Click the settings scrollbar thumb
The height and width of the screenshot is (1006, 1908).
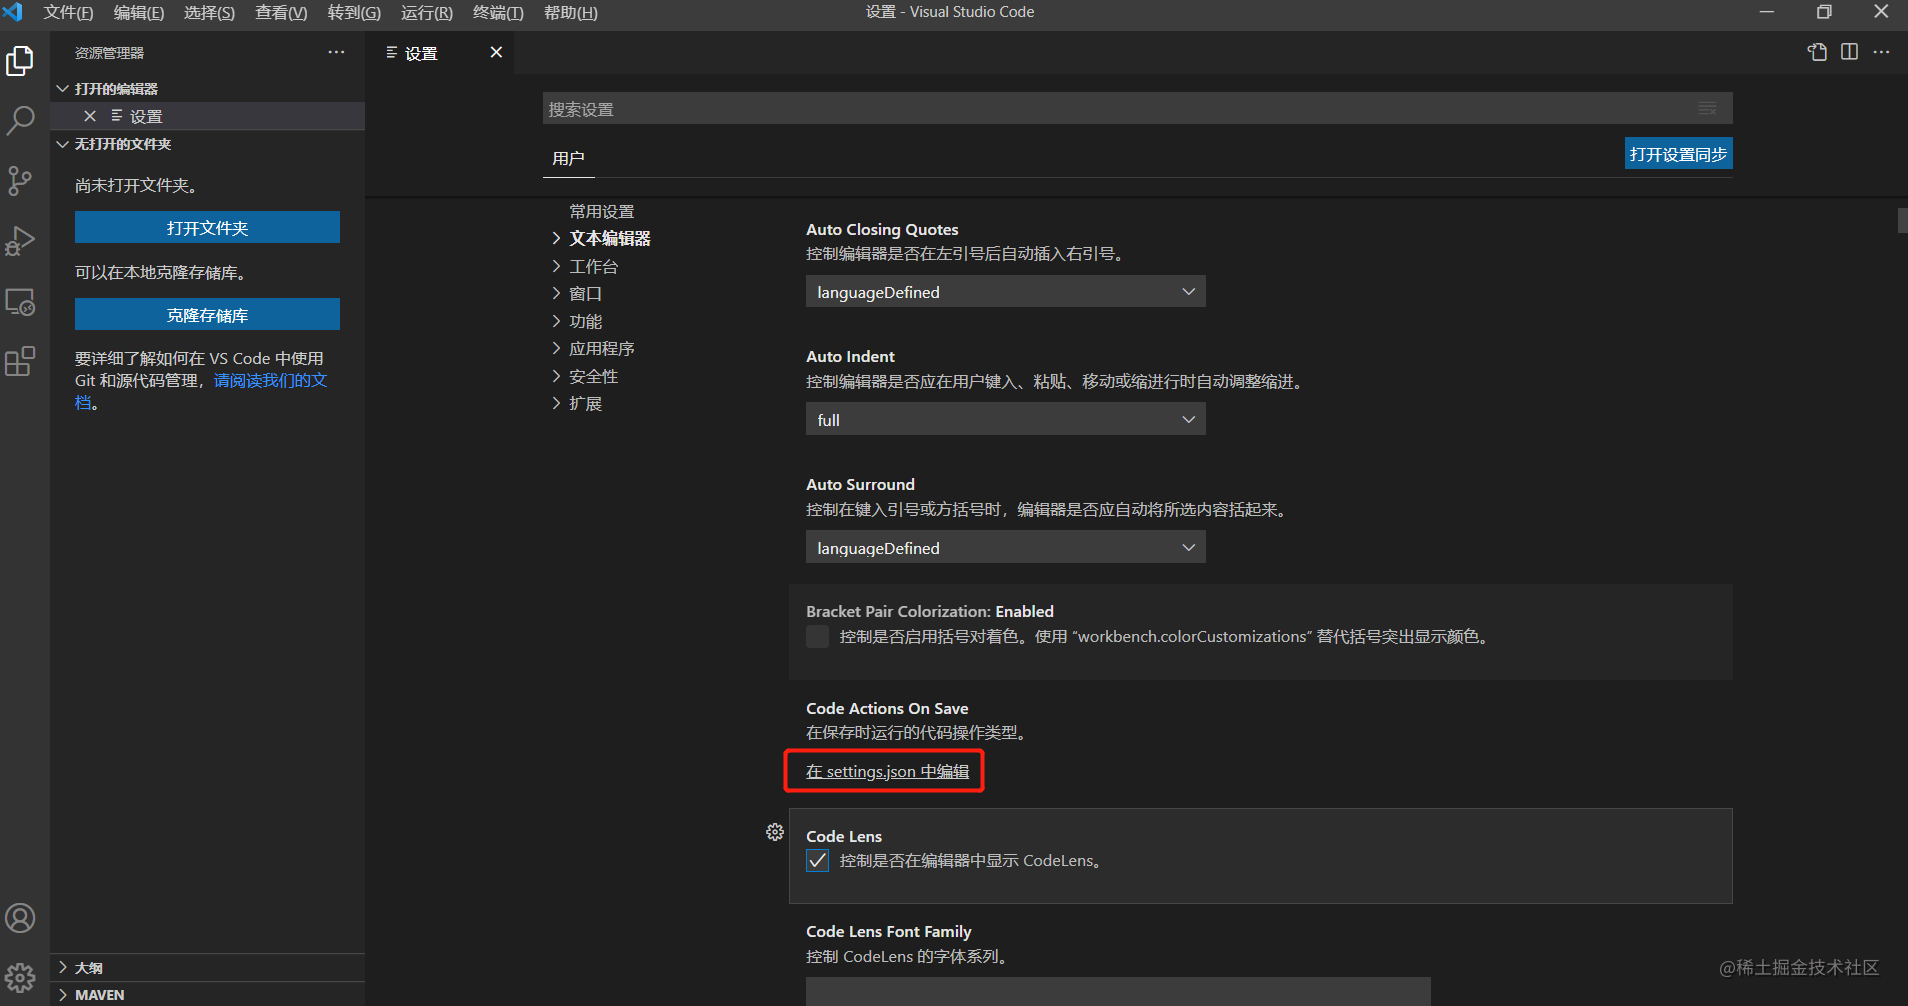click(1902, 220)
